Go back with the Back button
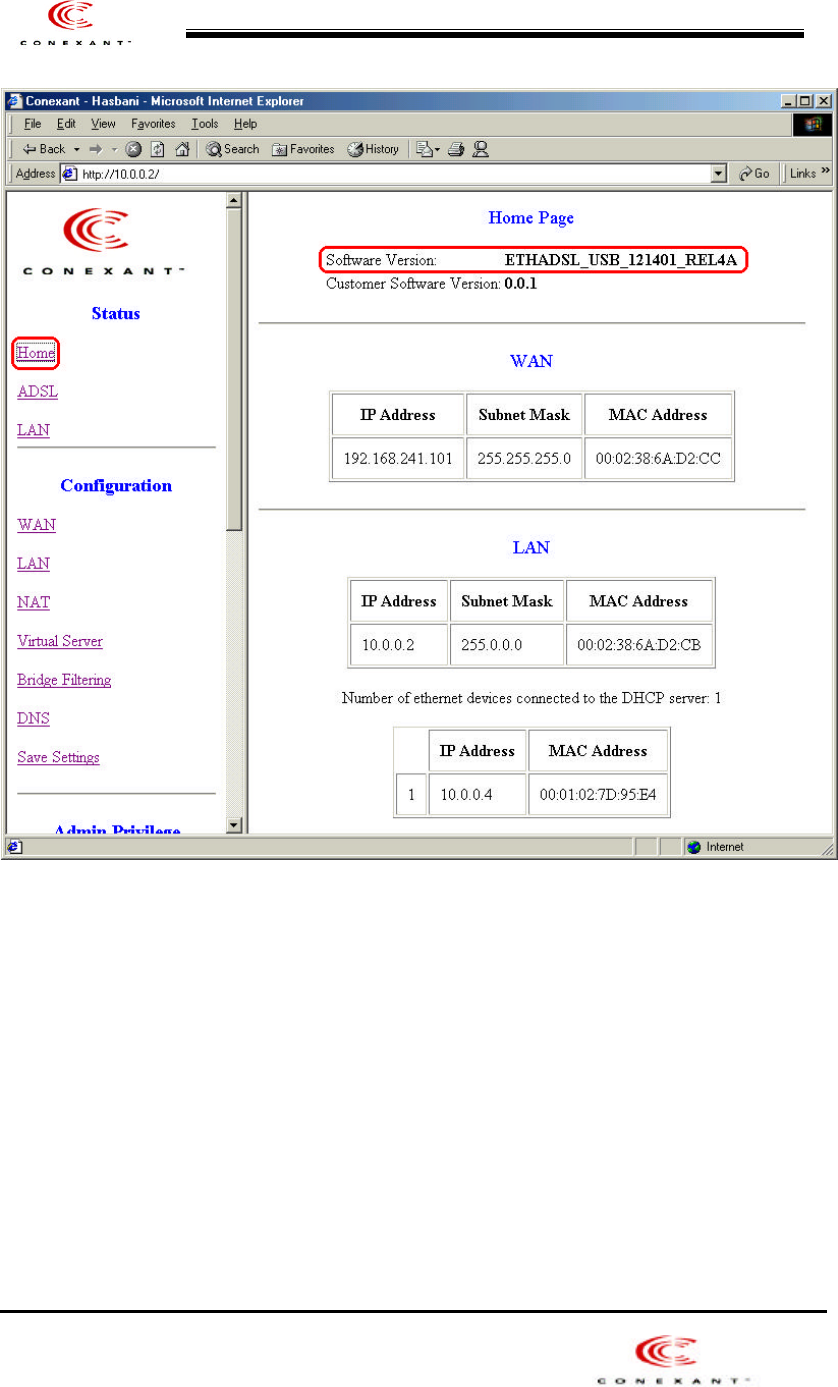This screenshot has width=838, height=1387. click(43, 149)
